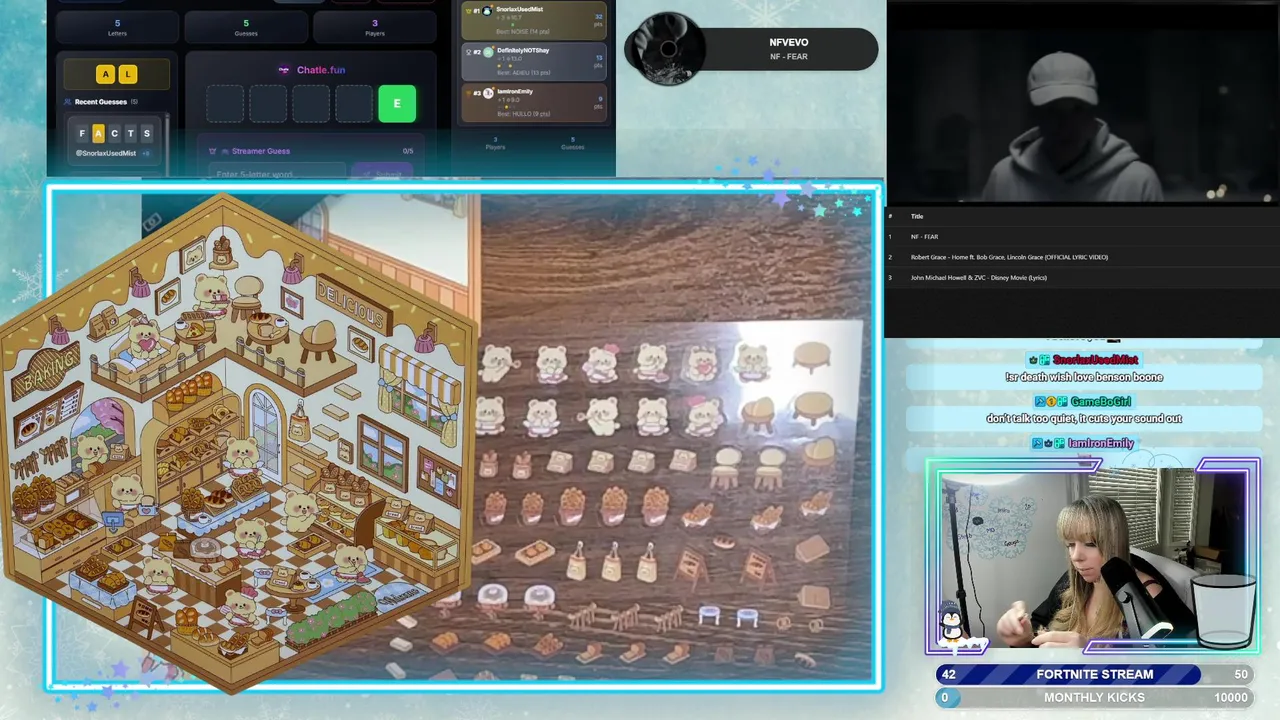Click GameBoGirl's gold coin badge
Viewport: 1280px width, 720px height.
coord(1051,402)
